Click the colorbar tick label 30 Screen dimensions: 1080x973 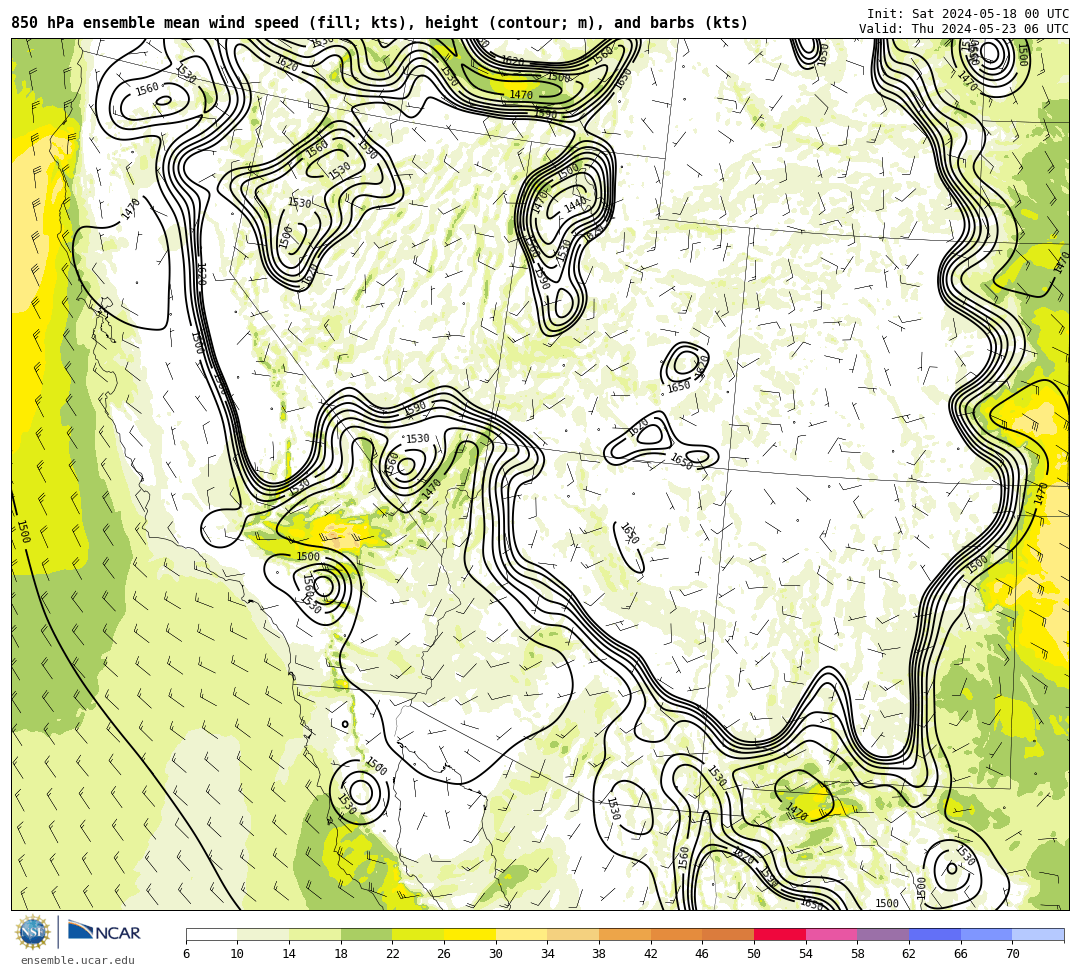tap(496, 954)
